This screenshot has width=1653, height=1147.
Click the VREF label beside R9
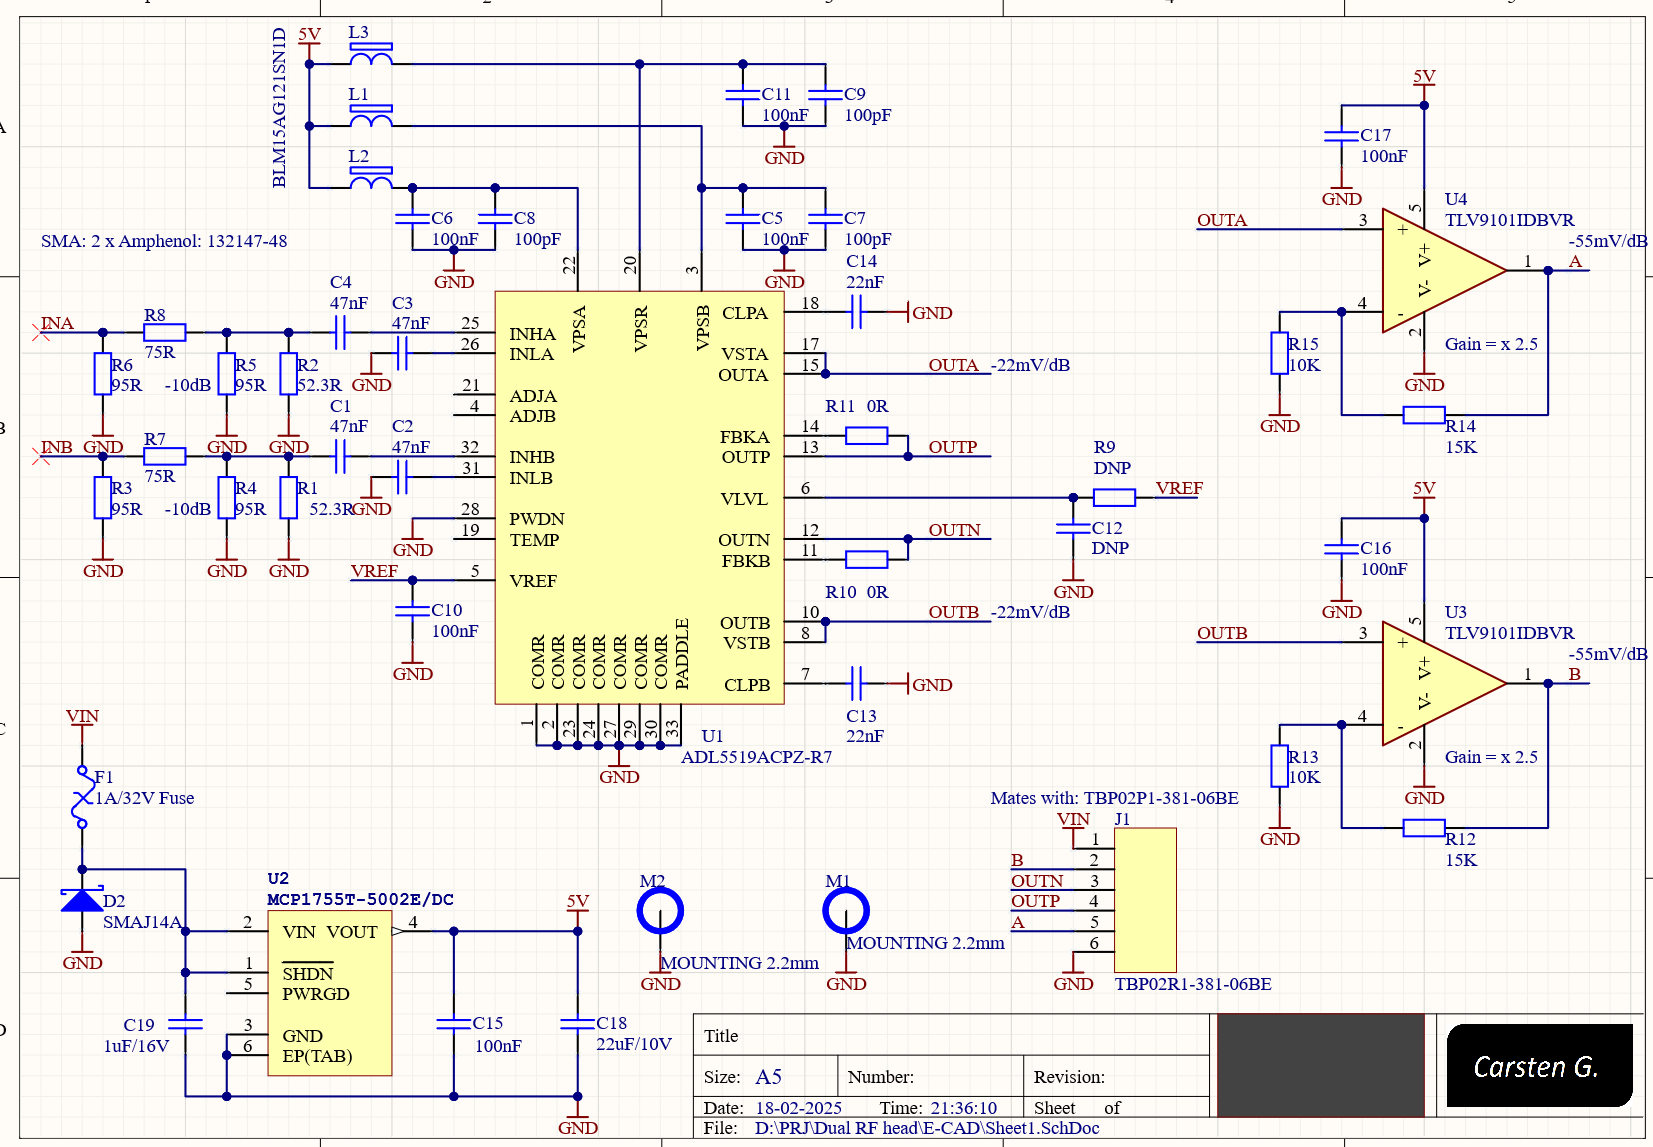coord(1179,488)
